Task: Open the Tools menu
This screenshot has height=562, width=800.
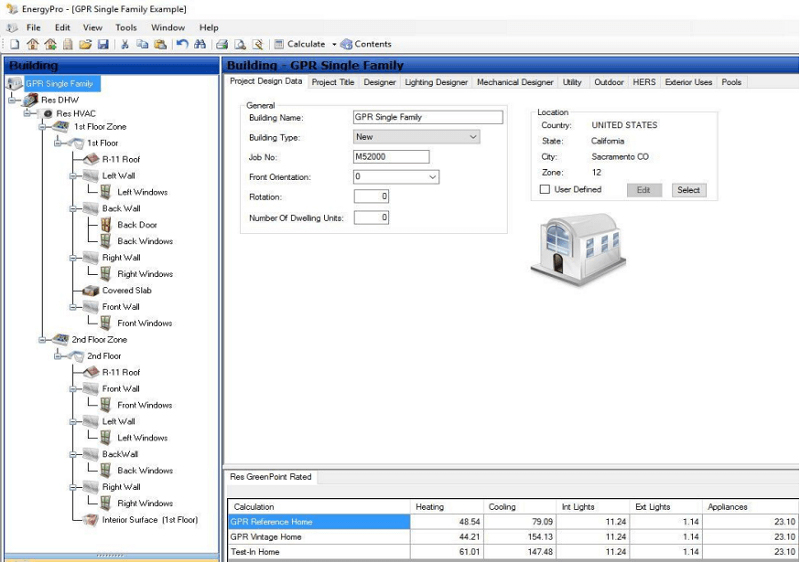Action: [x=126, y=27]
